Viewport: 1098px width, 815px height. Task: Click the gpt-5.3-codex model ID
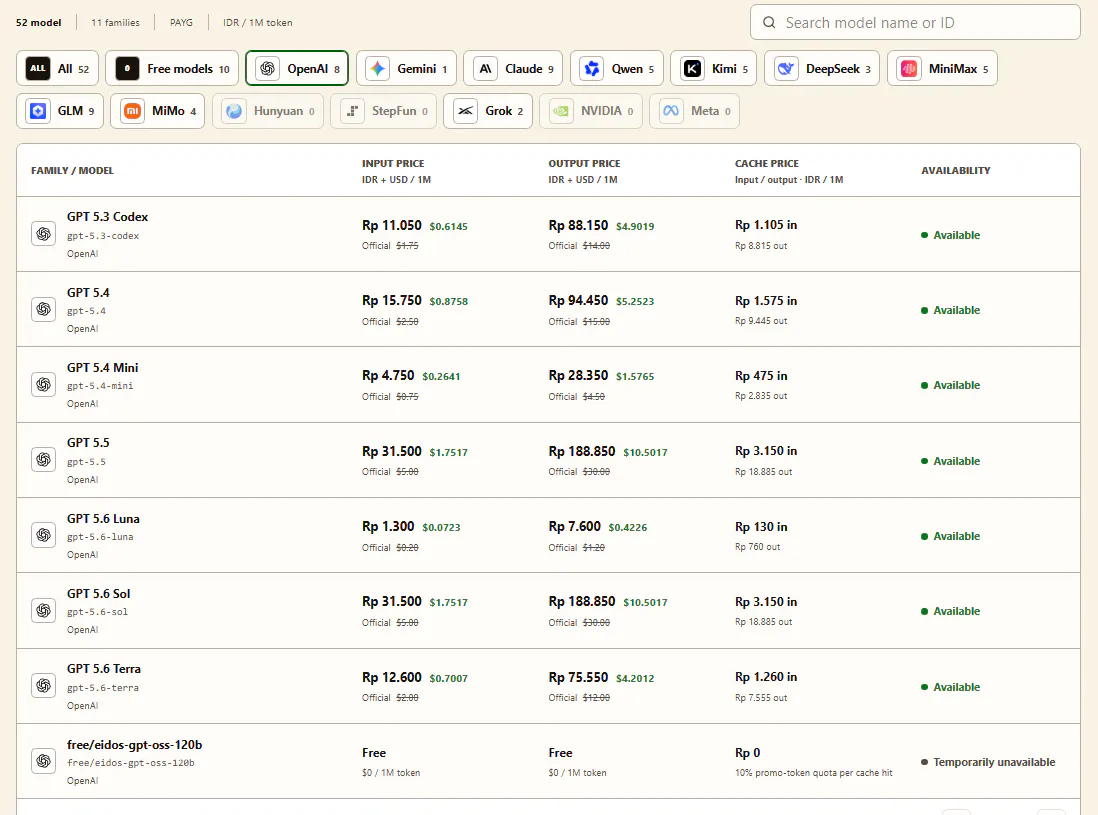click(x=103, y=236)
